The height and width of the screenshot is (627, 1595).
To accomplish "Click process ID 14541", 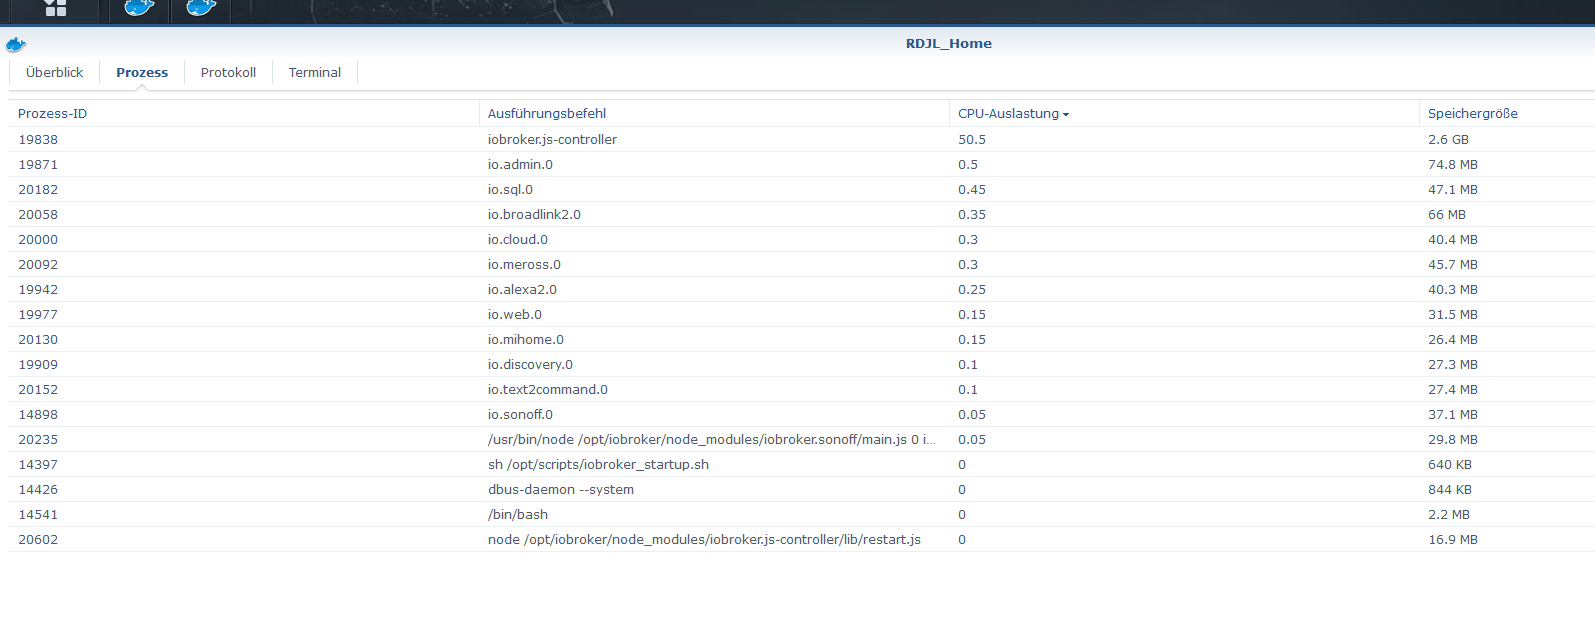I will click(38, 515).
